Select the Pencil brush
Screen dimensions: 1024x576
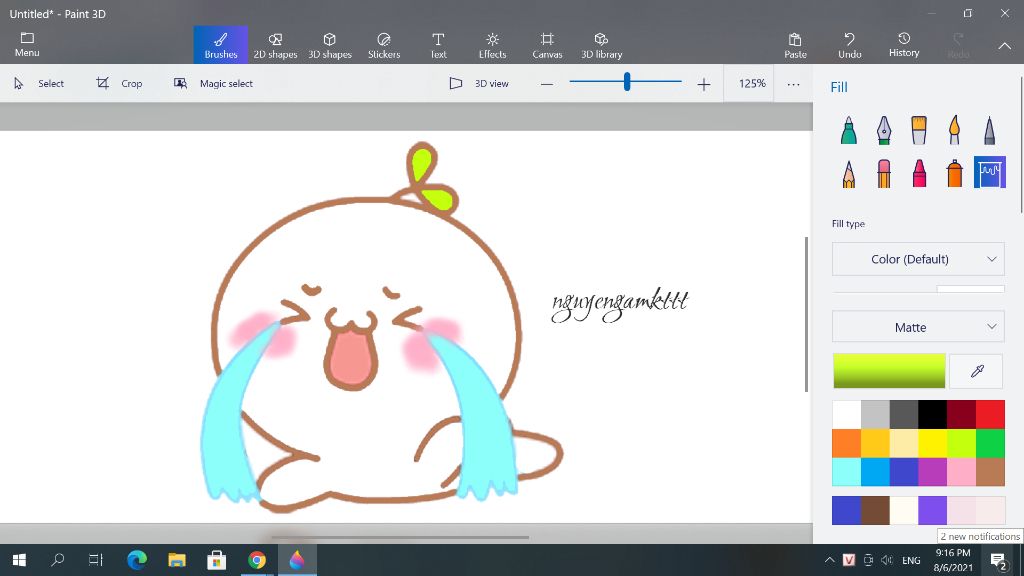coord(848,173)
